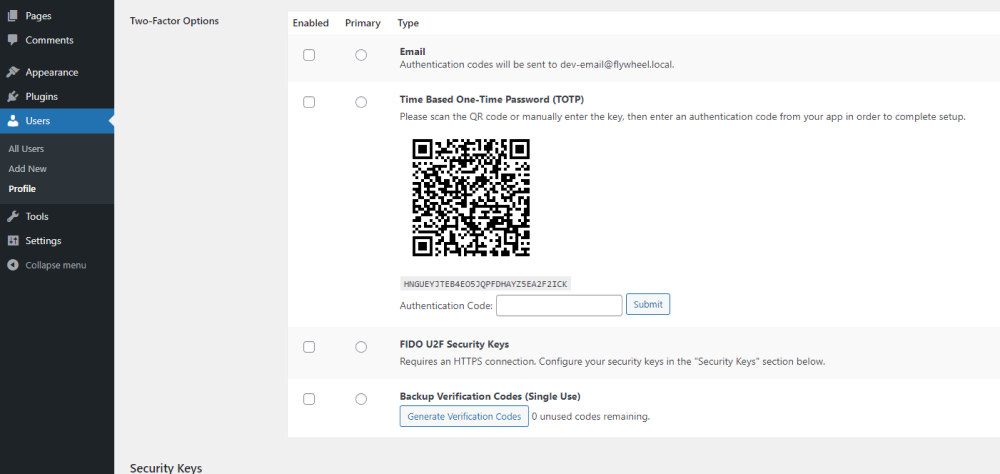Screen dimensions: 1000x474
Task: Click the Appearance paintbrush icon
Action: click(x=13, y=72)
